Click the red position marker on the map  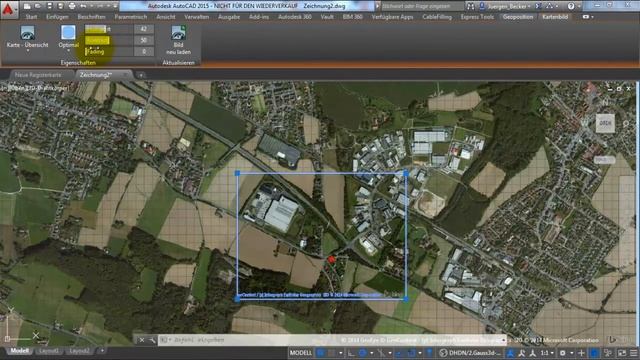click(x=331, y=260)
